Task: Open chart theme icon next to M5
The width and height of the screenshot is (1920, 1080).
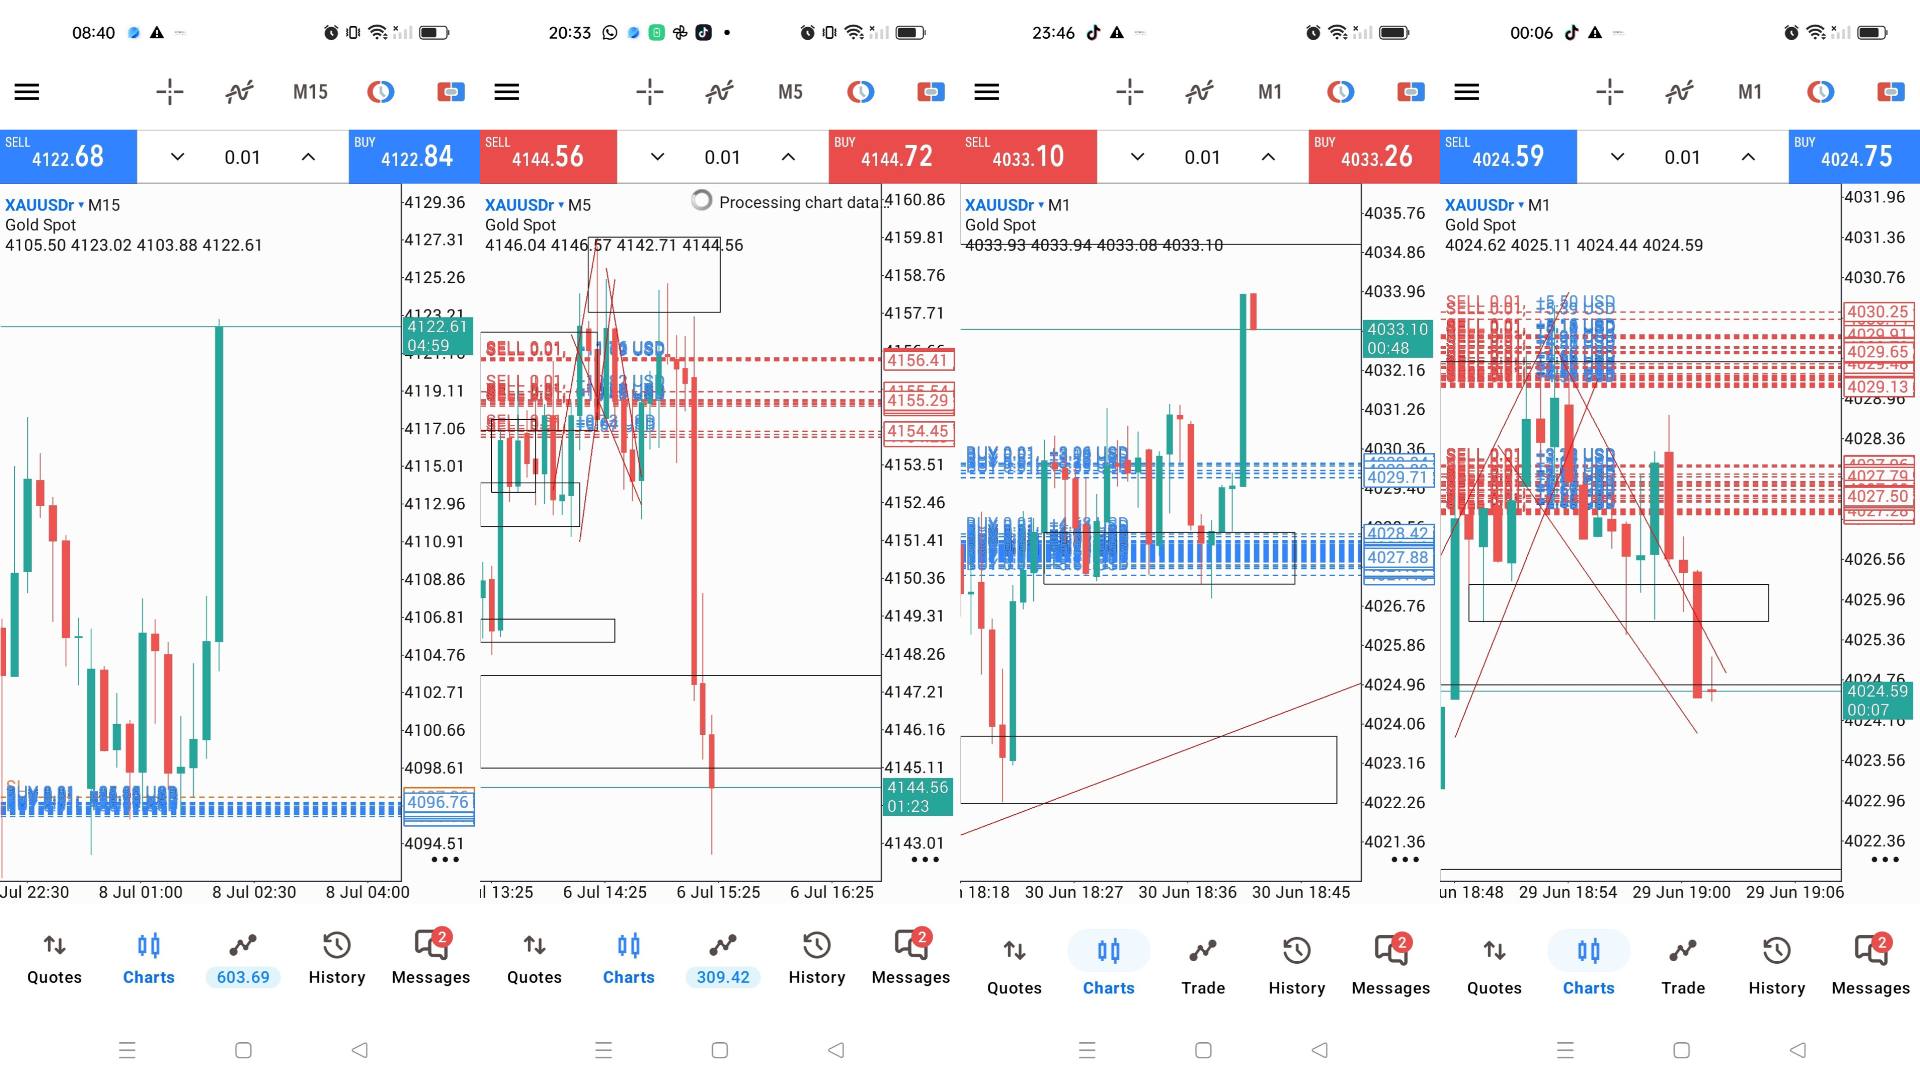Action: coord(860,92)
